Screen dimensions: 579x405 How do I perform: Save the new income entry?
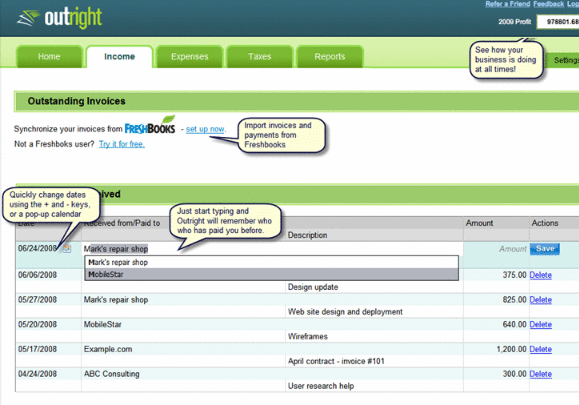(x=545, y=249)
